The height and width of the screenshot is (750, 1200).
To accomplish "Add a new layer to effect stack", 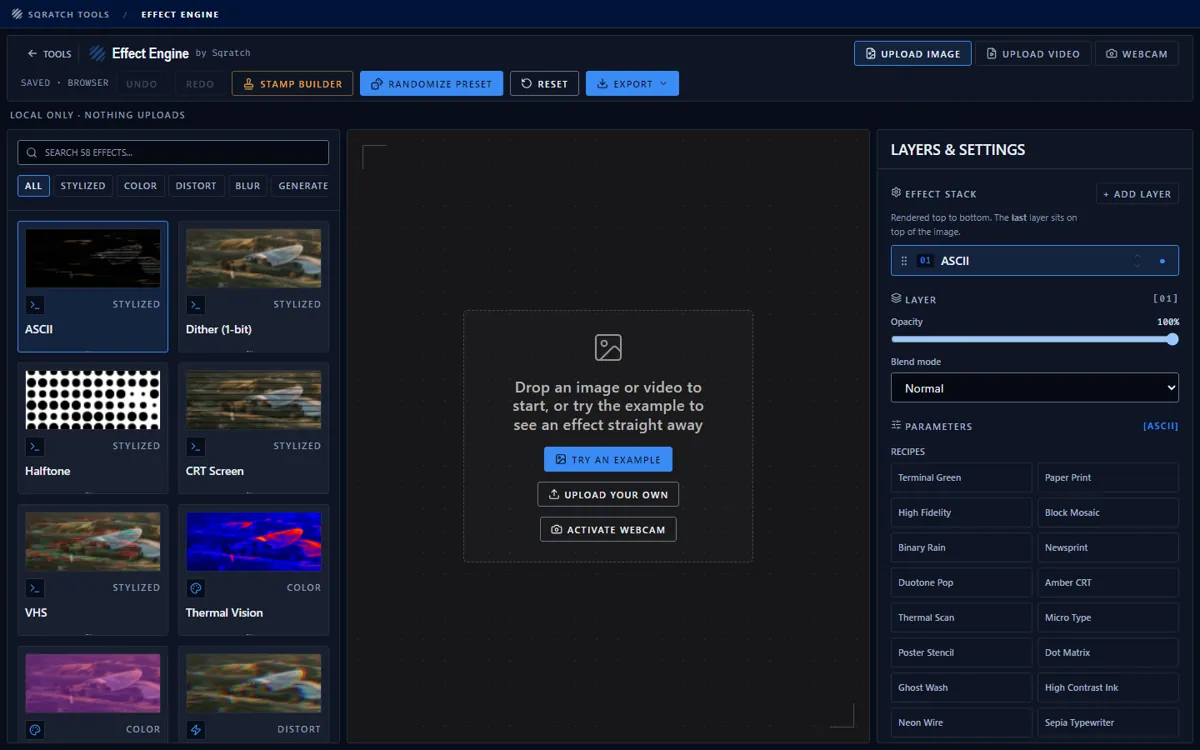I will tap(1137, 194).
